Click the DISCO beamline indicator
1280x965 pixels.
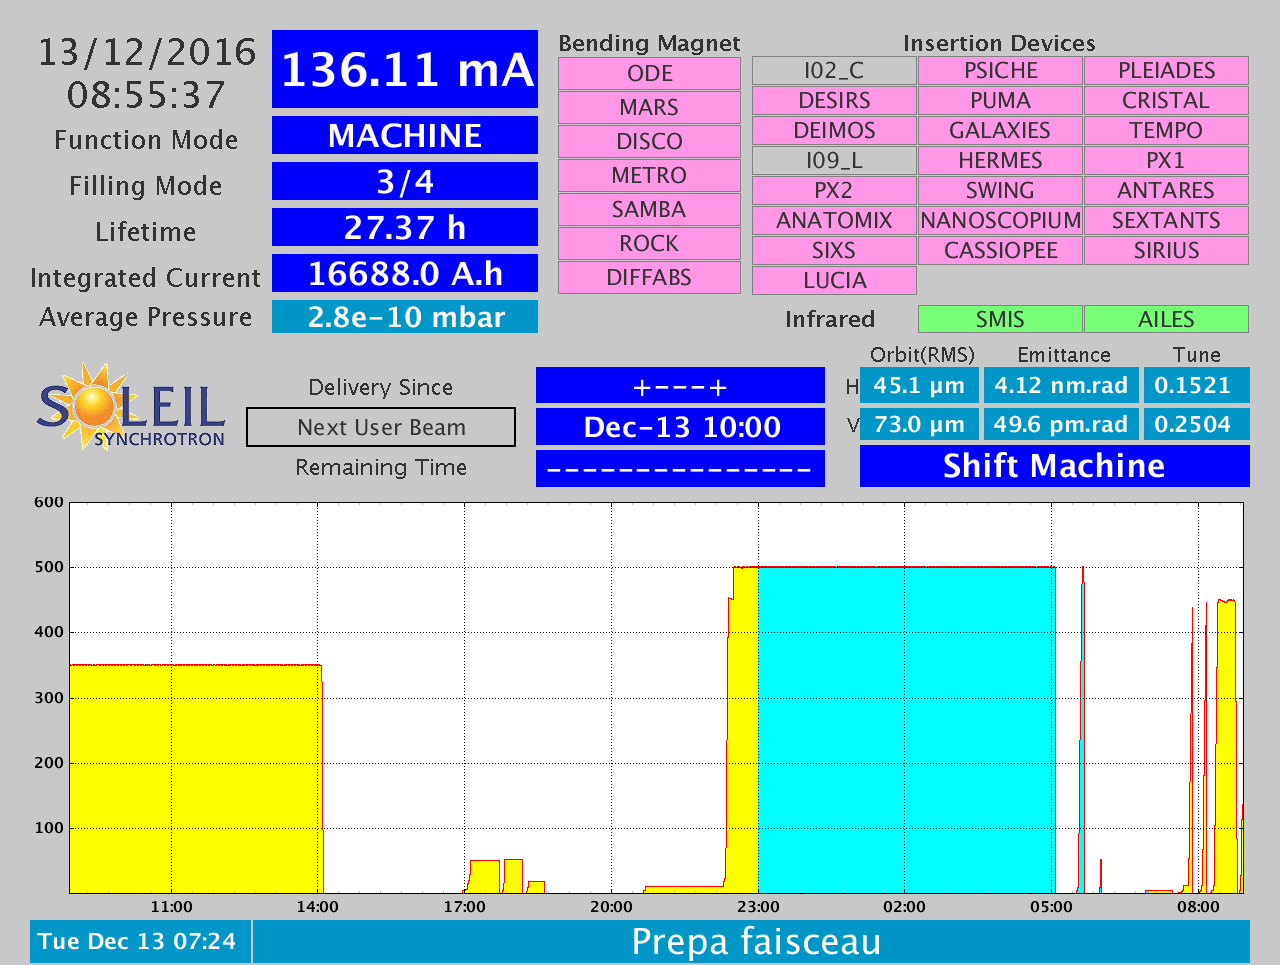click(649, 141)
